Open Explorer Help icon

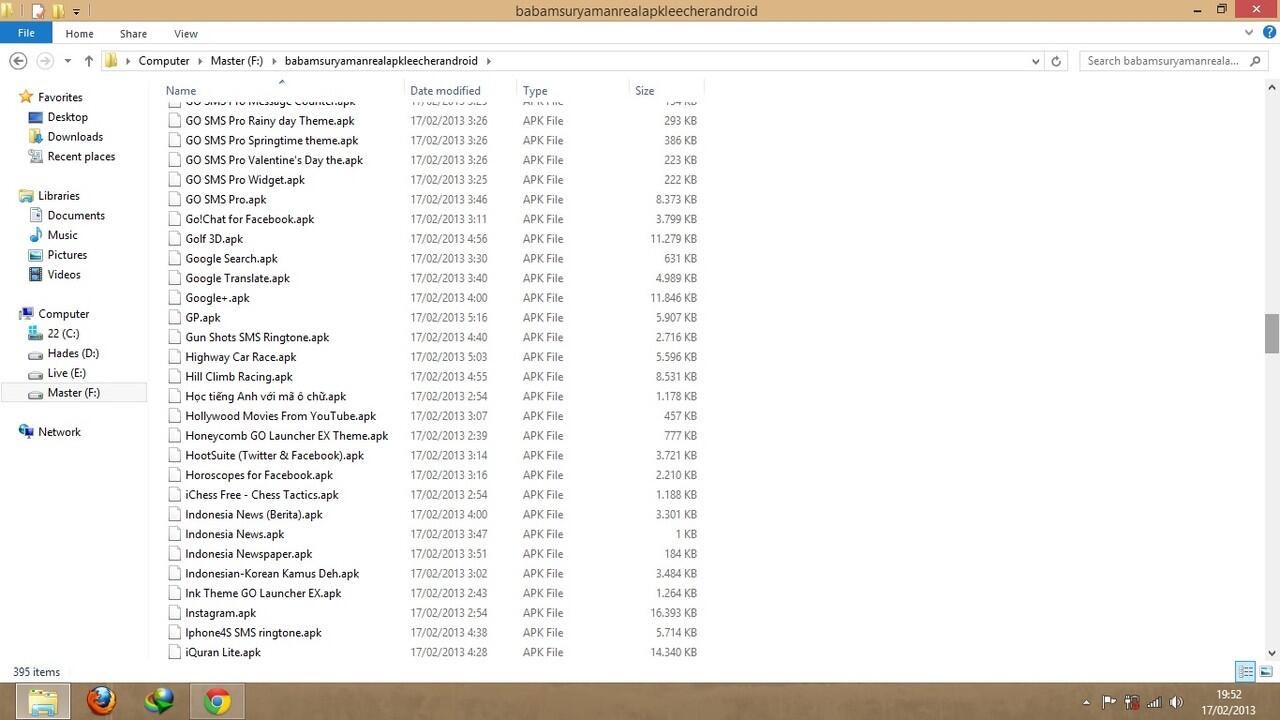coord(1267,33)
